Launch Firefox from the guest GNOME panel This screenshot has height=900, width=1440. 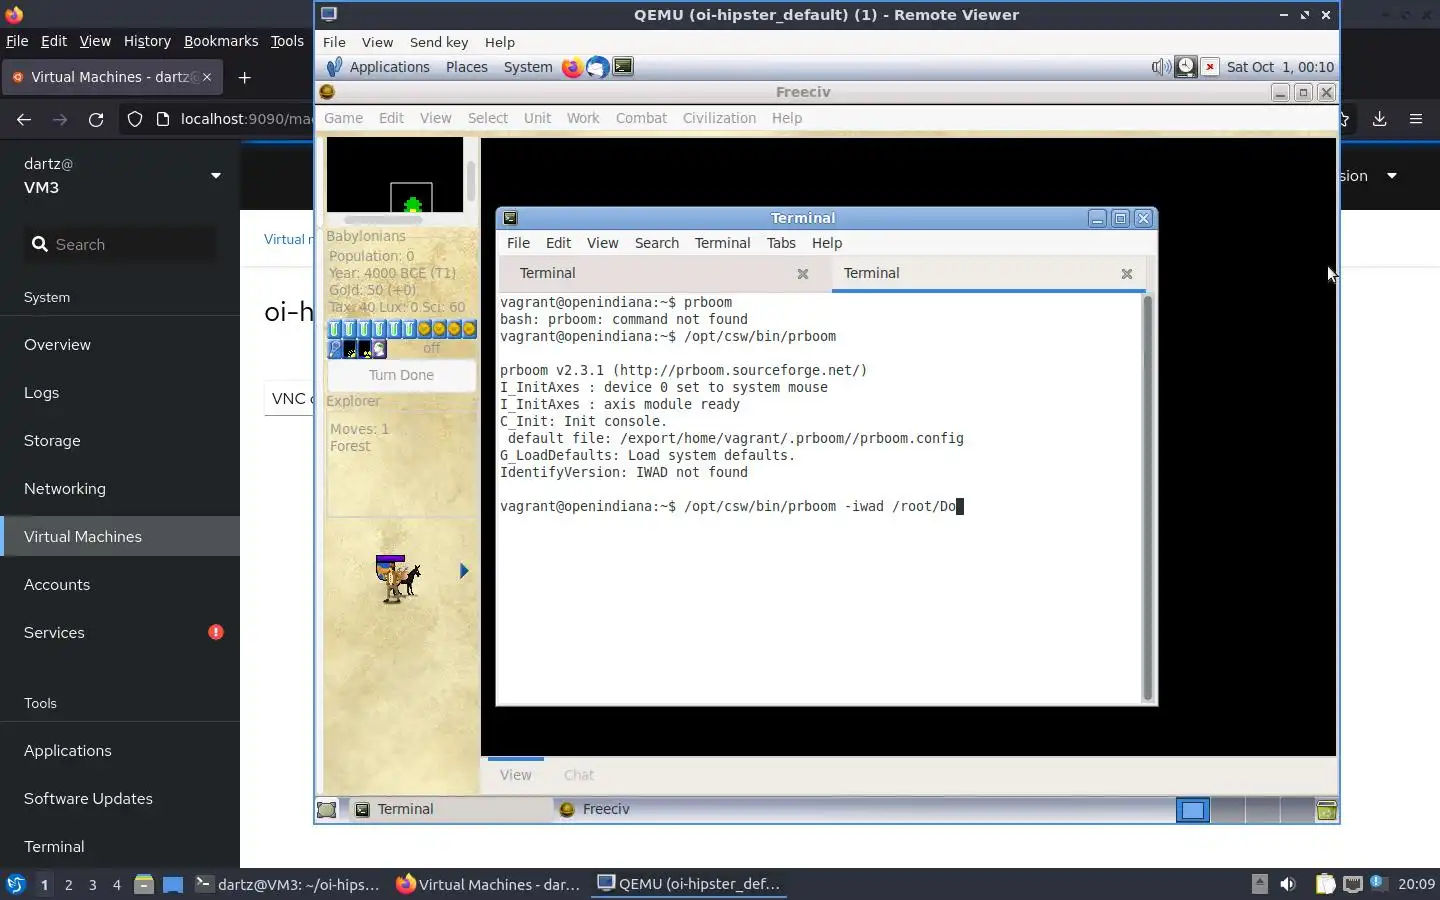click(572, 67)
